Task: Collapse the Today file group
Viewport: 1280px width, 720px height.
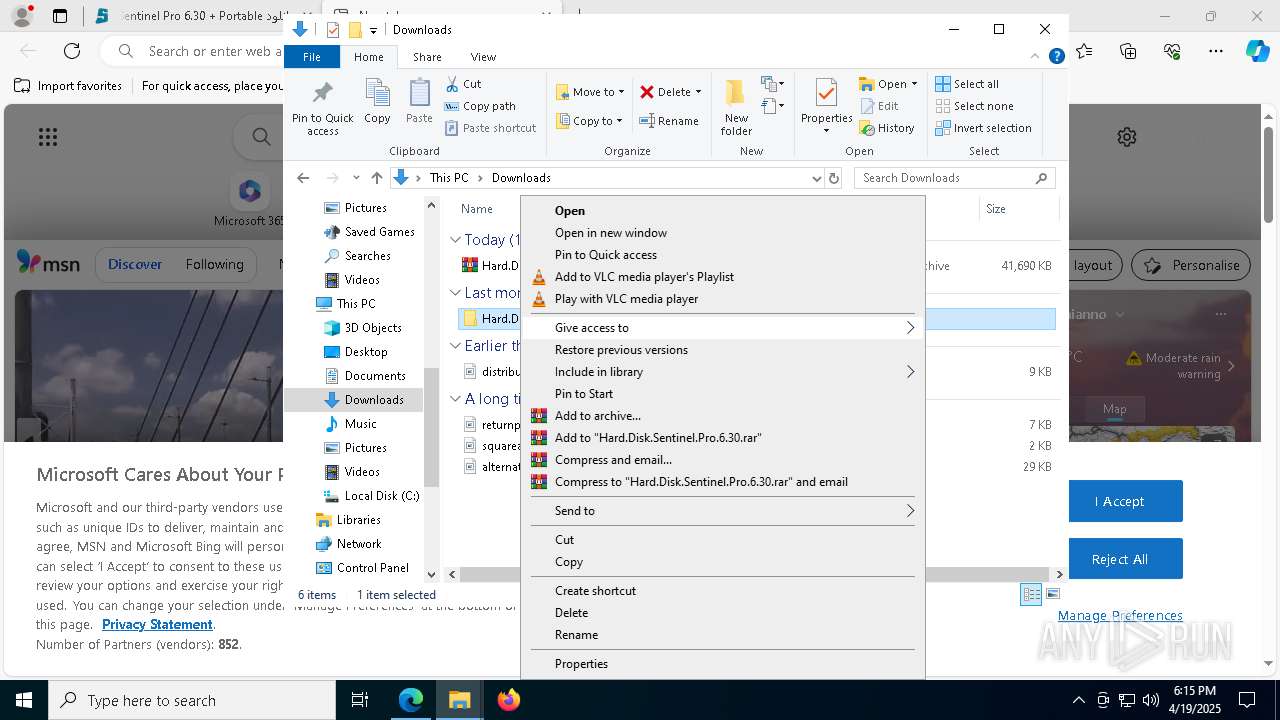Action: (455, 240)
